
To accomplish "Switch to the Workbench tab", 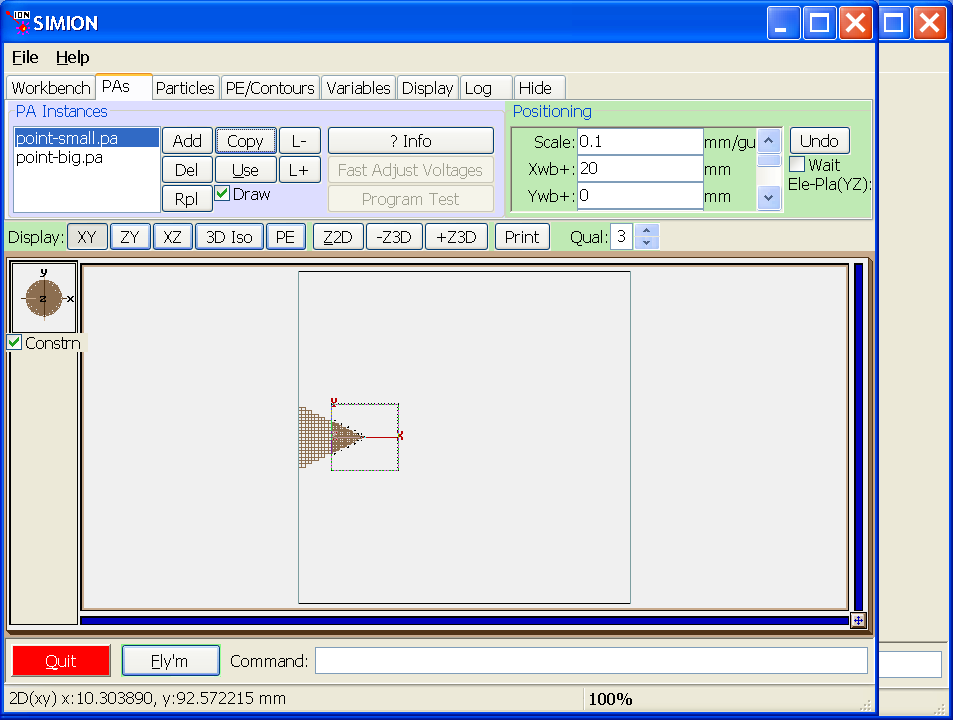I will click(x=50, y=88).
